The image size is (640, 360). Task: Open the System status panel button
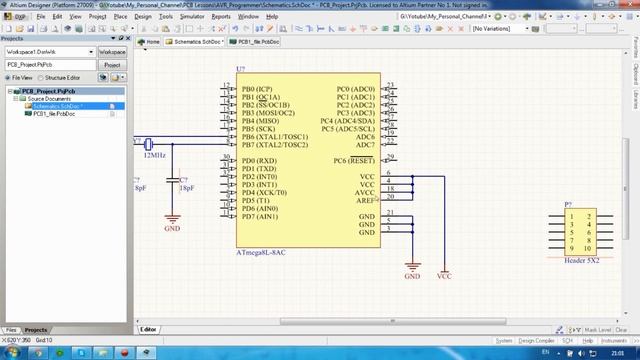pyautogui.click(x=504, y=340)
